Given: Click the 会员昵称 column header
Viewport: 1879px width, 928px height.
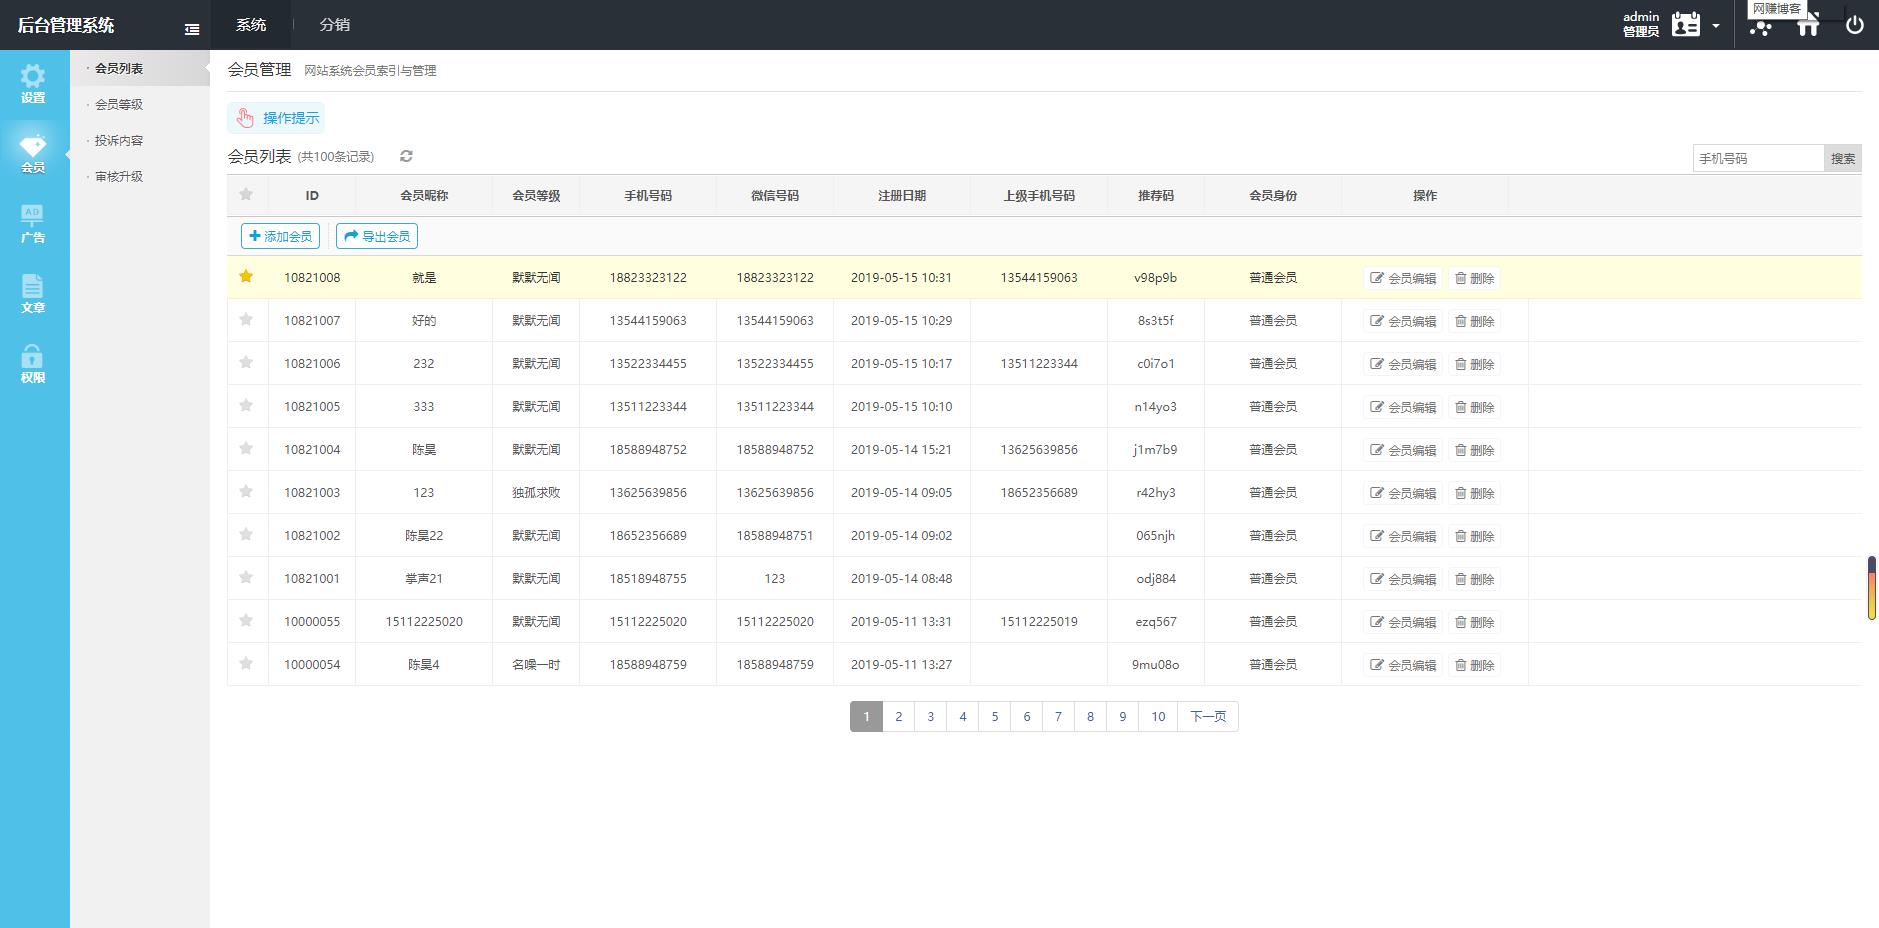Looking at the screenshot, I should (424, 195).
